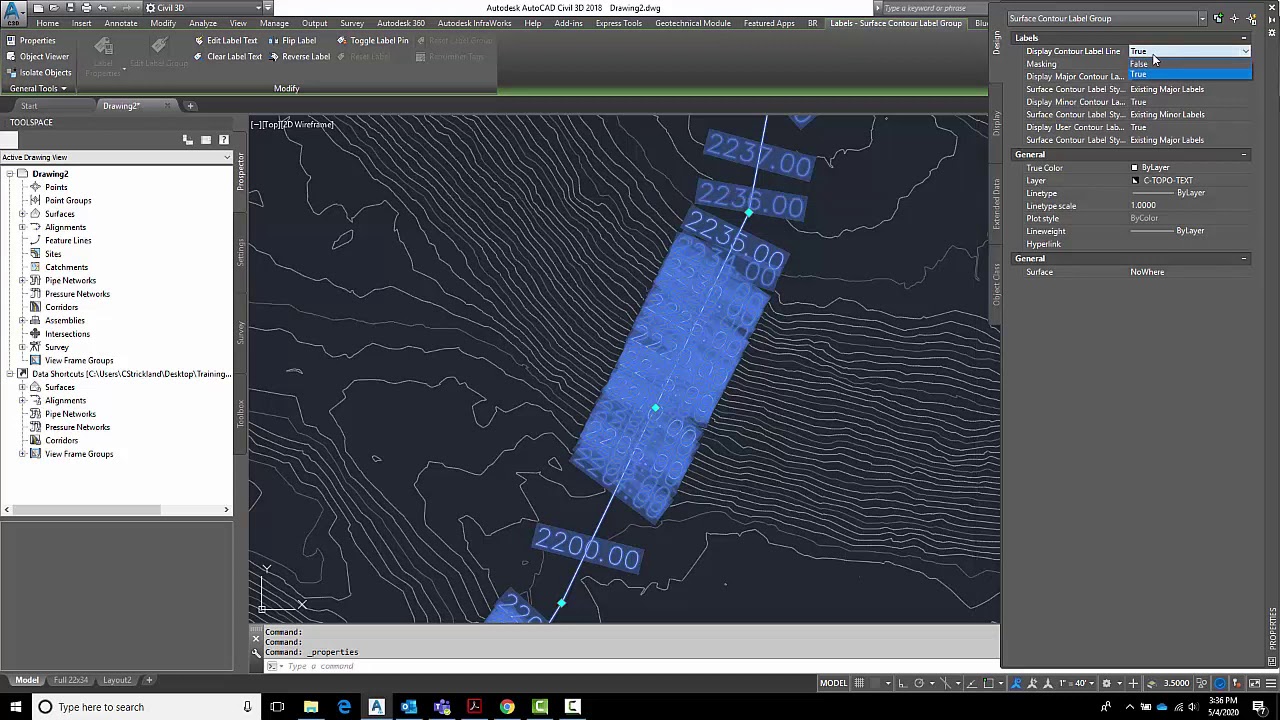Click Select Objects crosshair icon in Properties palette
The height and width of the screenshot is (720, 1280).
1235,19
